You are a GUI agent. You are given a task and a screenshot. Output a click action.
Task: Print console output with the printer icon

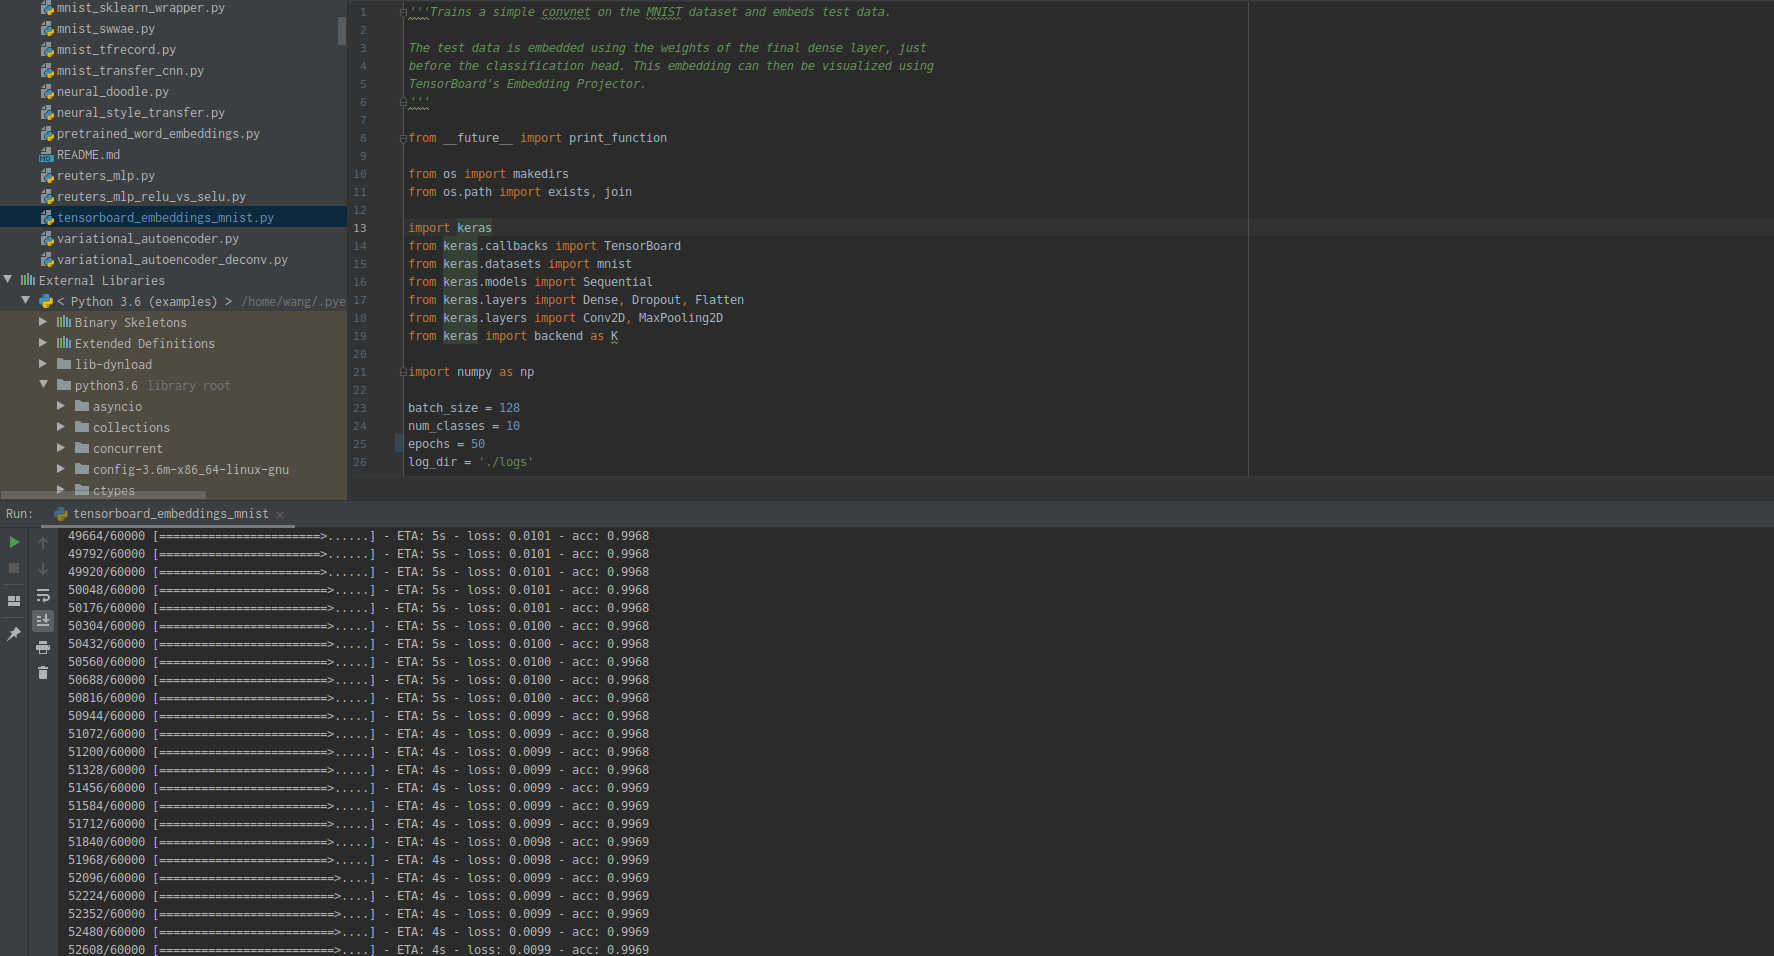click(43, 646)
